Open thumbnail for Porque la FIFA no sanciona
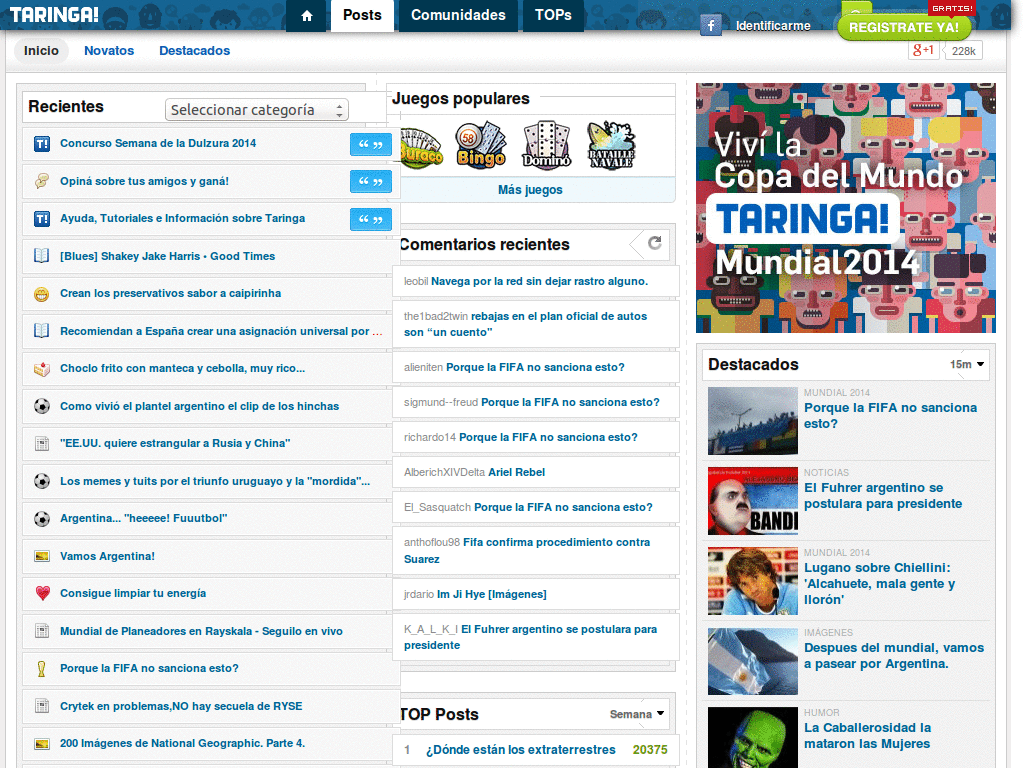 coord(753,421)
